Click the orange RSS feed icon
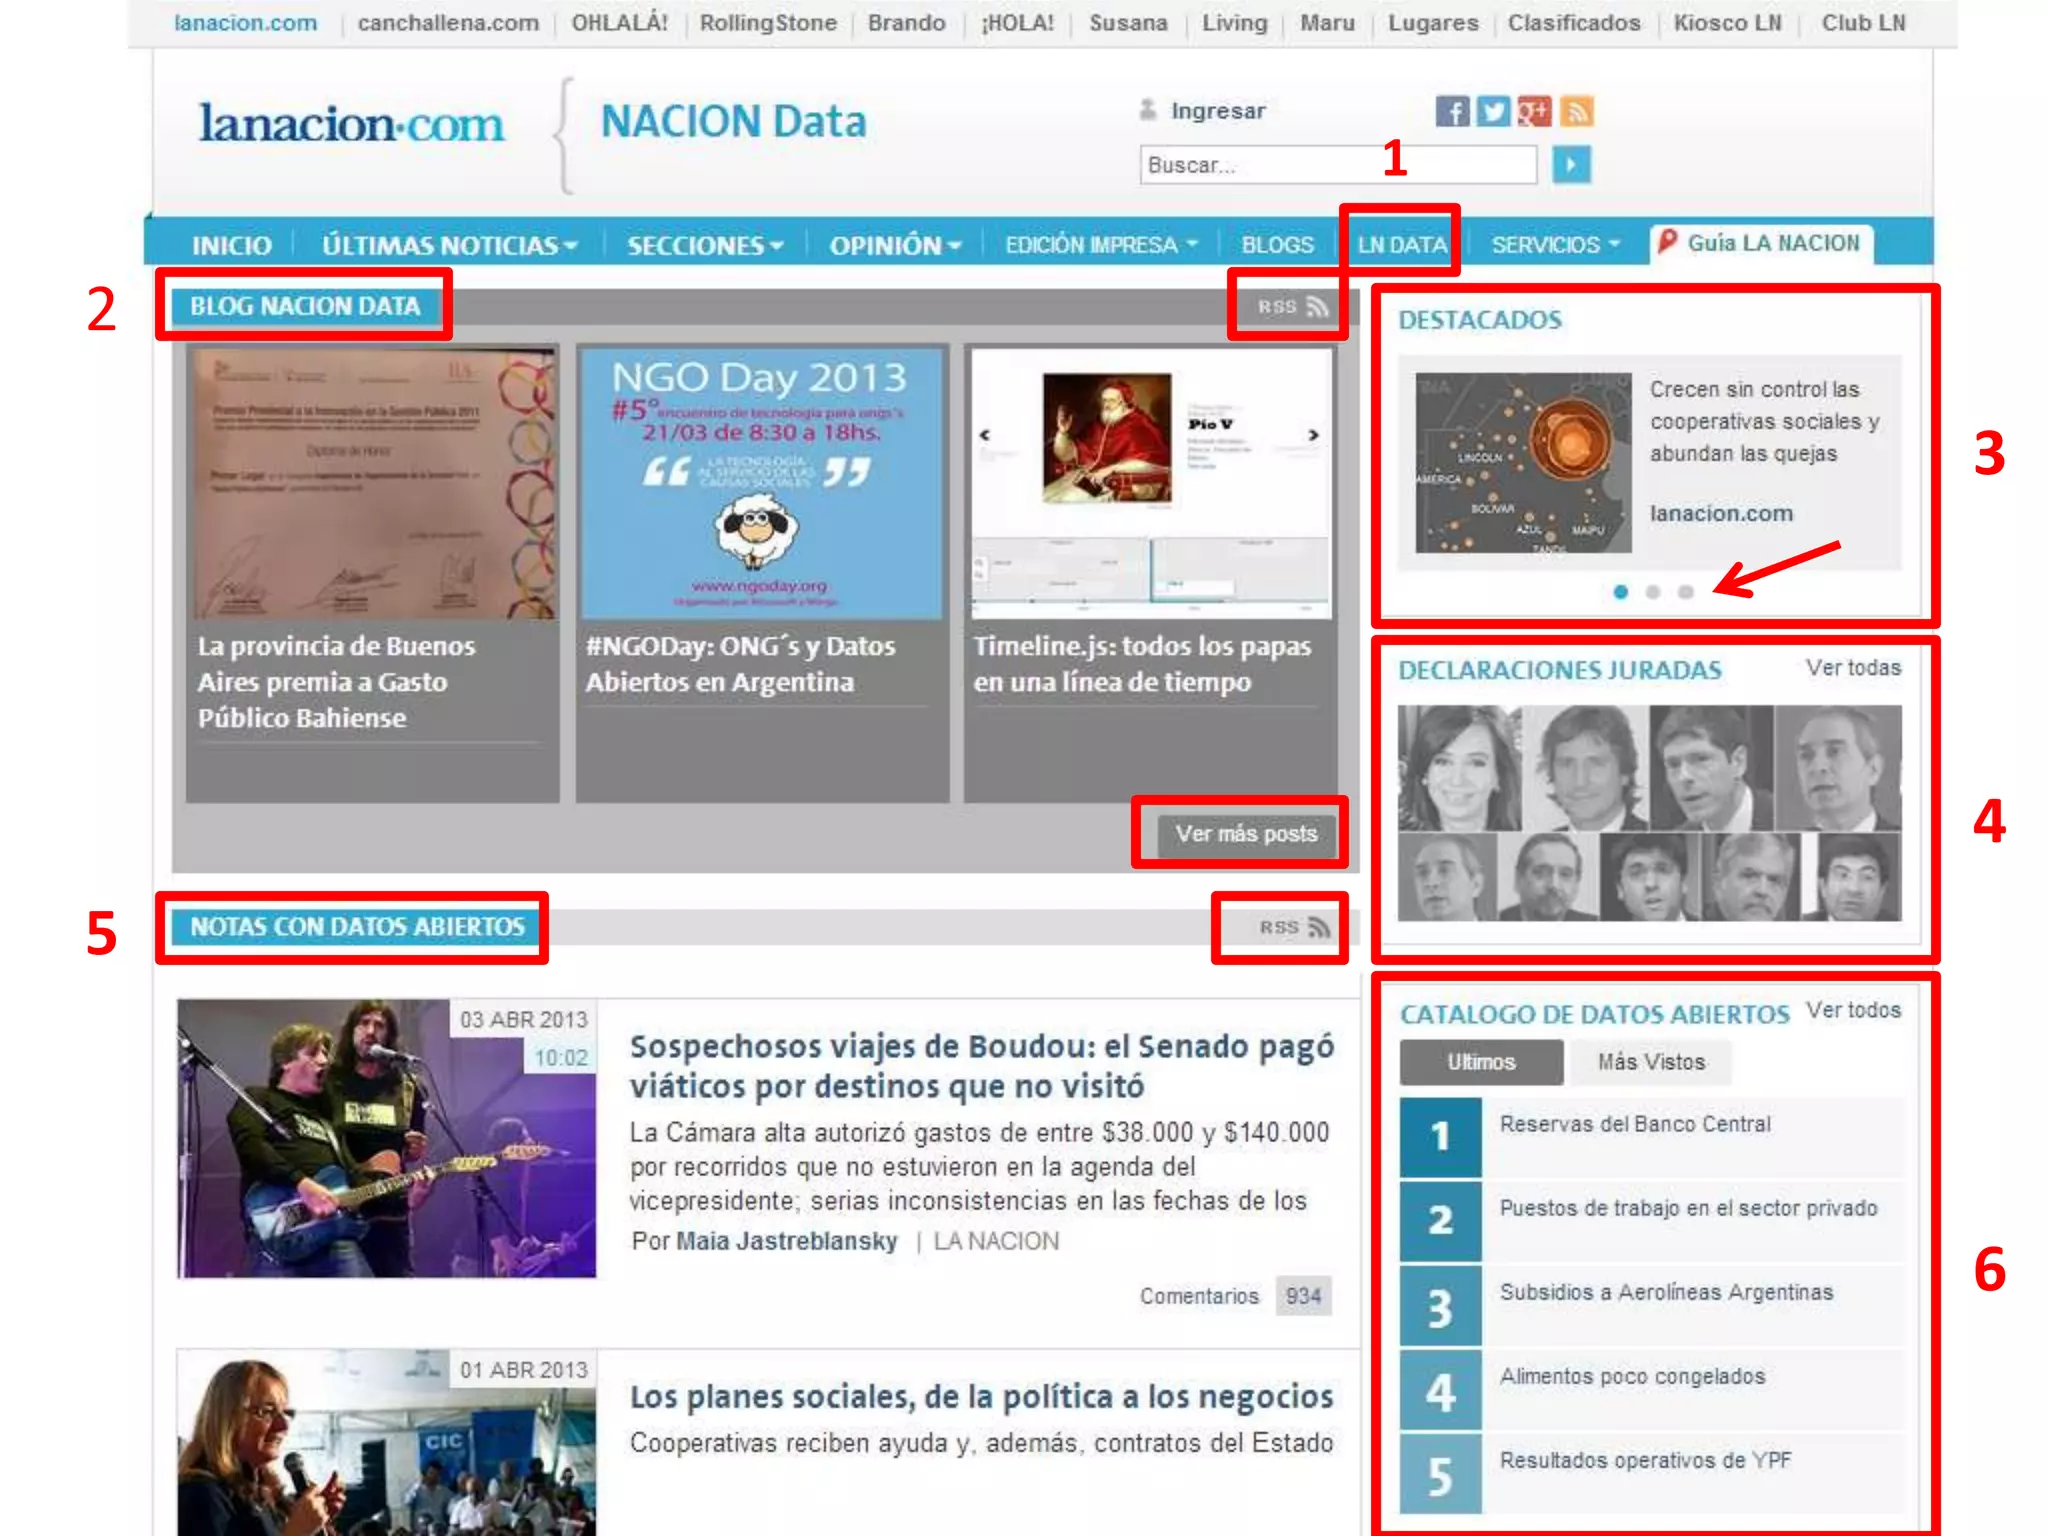Image resolution: width=2048 pixels, height=1536 pixels. (x=1577, y=111)
